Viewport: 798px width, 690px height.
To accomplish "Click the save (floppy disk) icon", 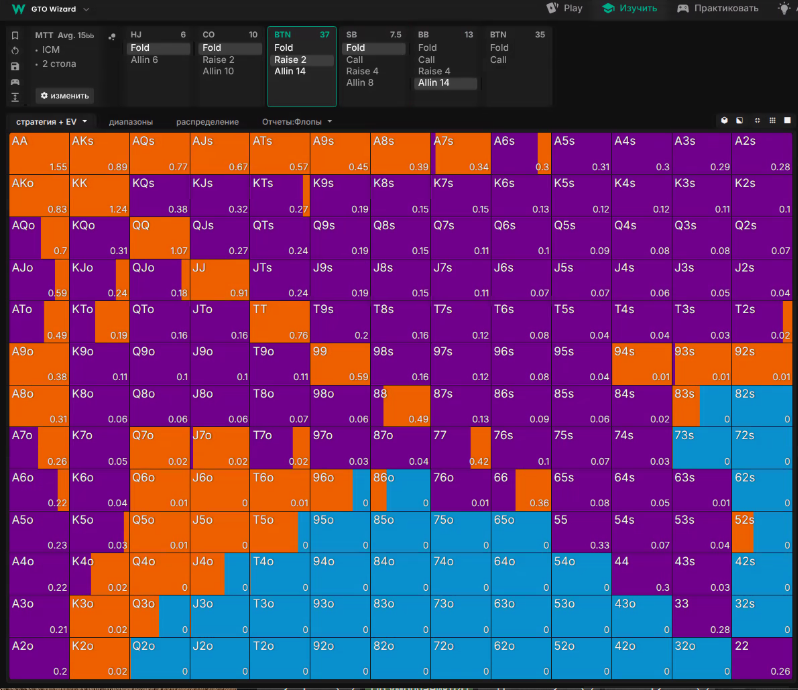I will tap(15, 66).
